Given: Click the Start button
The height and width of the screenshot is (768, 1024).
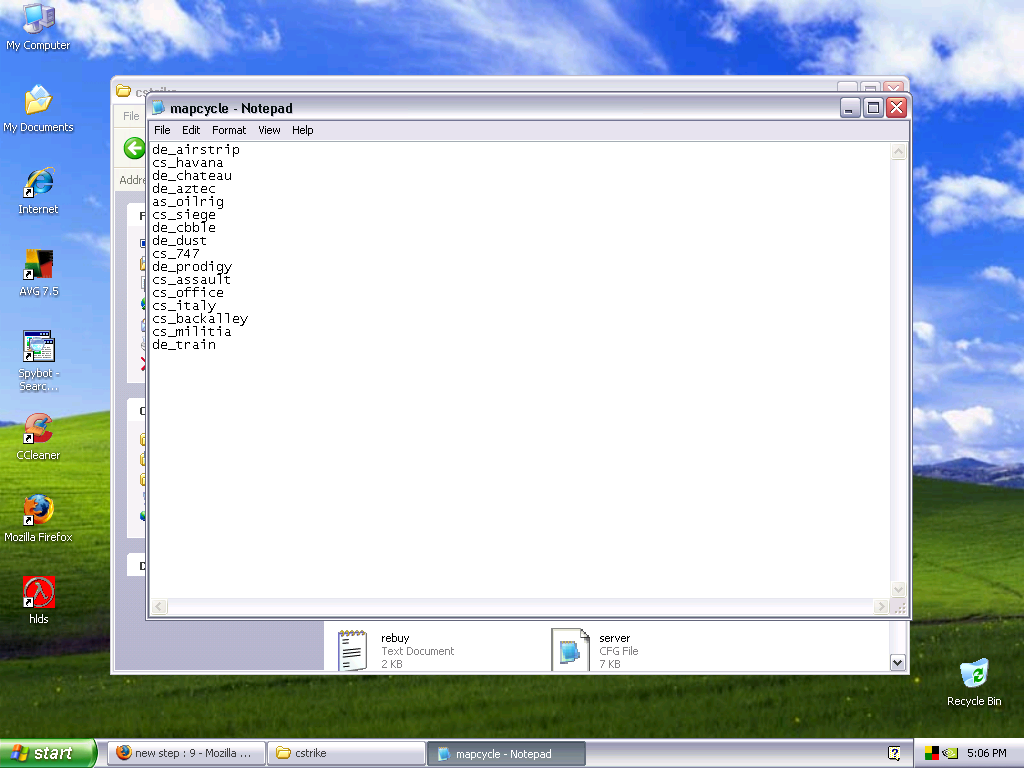Looking at the screenshot, I should click(x=48, y=753).
